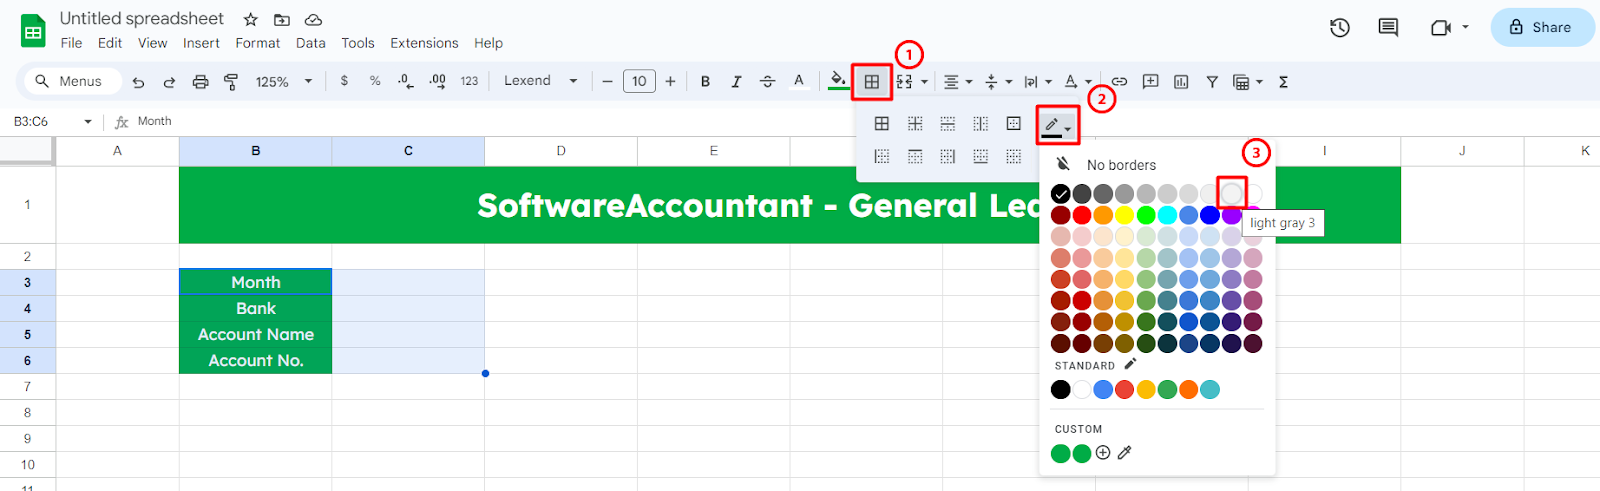Insert comment from the toolbar
This screenshot has width=1600, height=491.
1150,82
